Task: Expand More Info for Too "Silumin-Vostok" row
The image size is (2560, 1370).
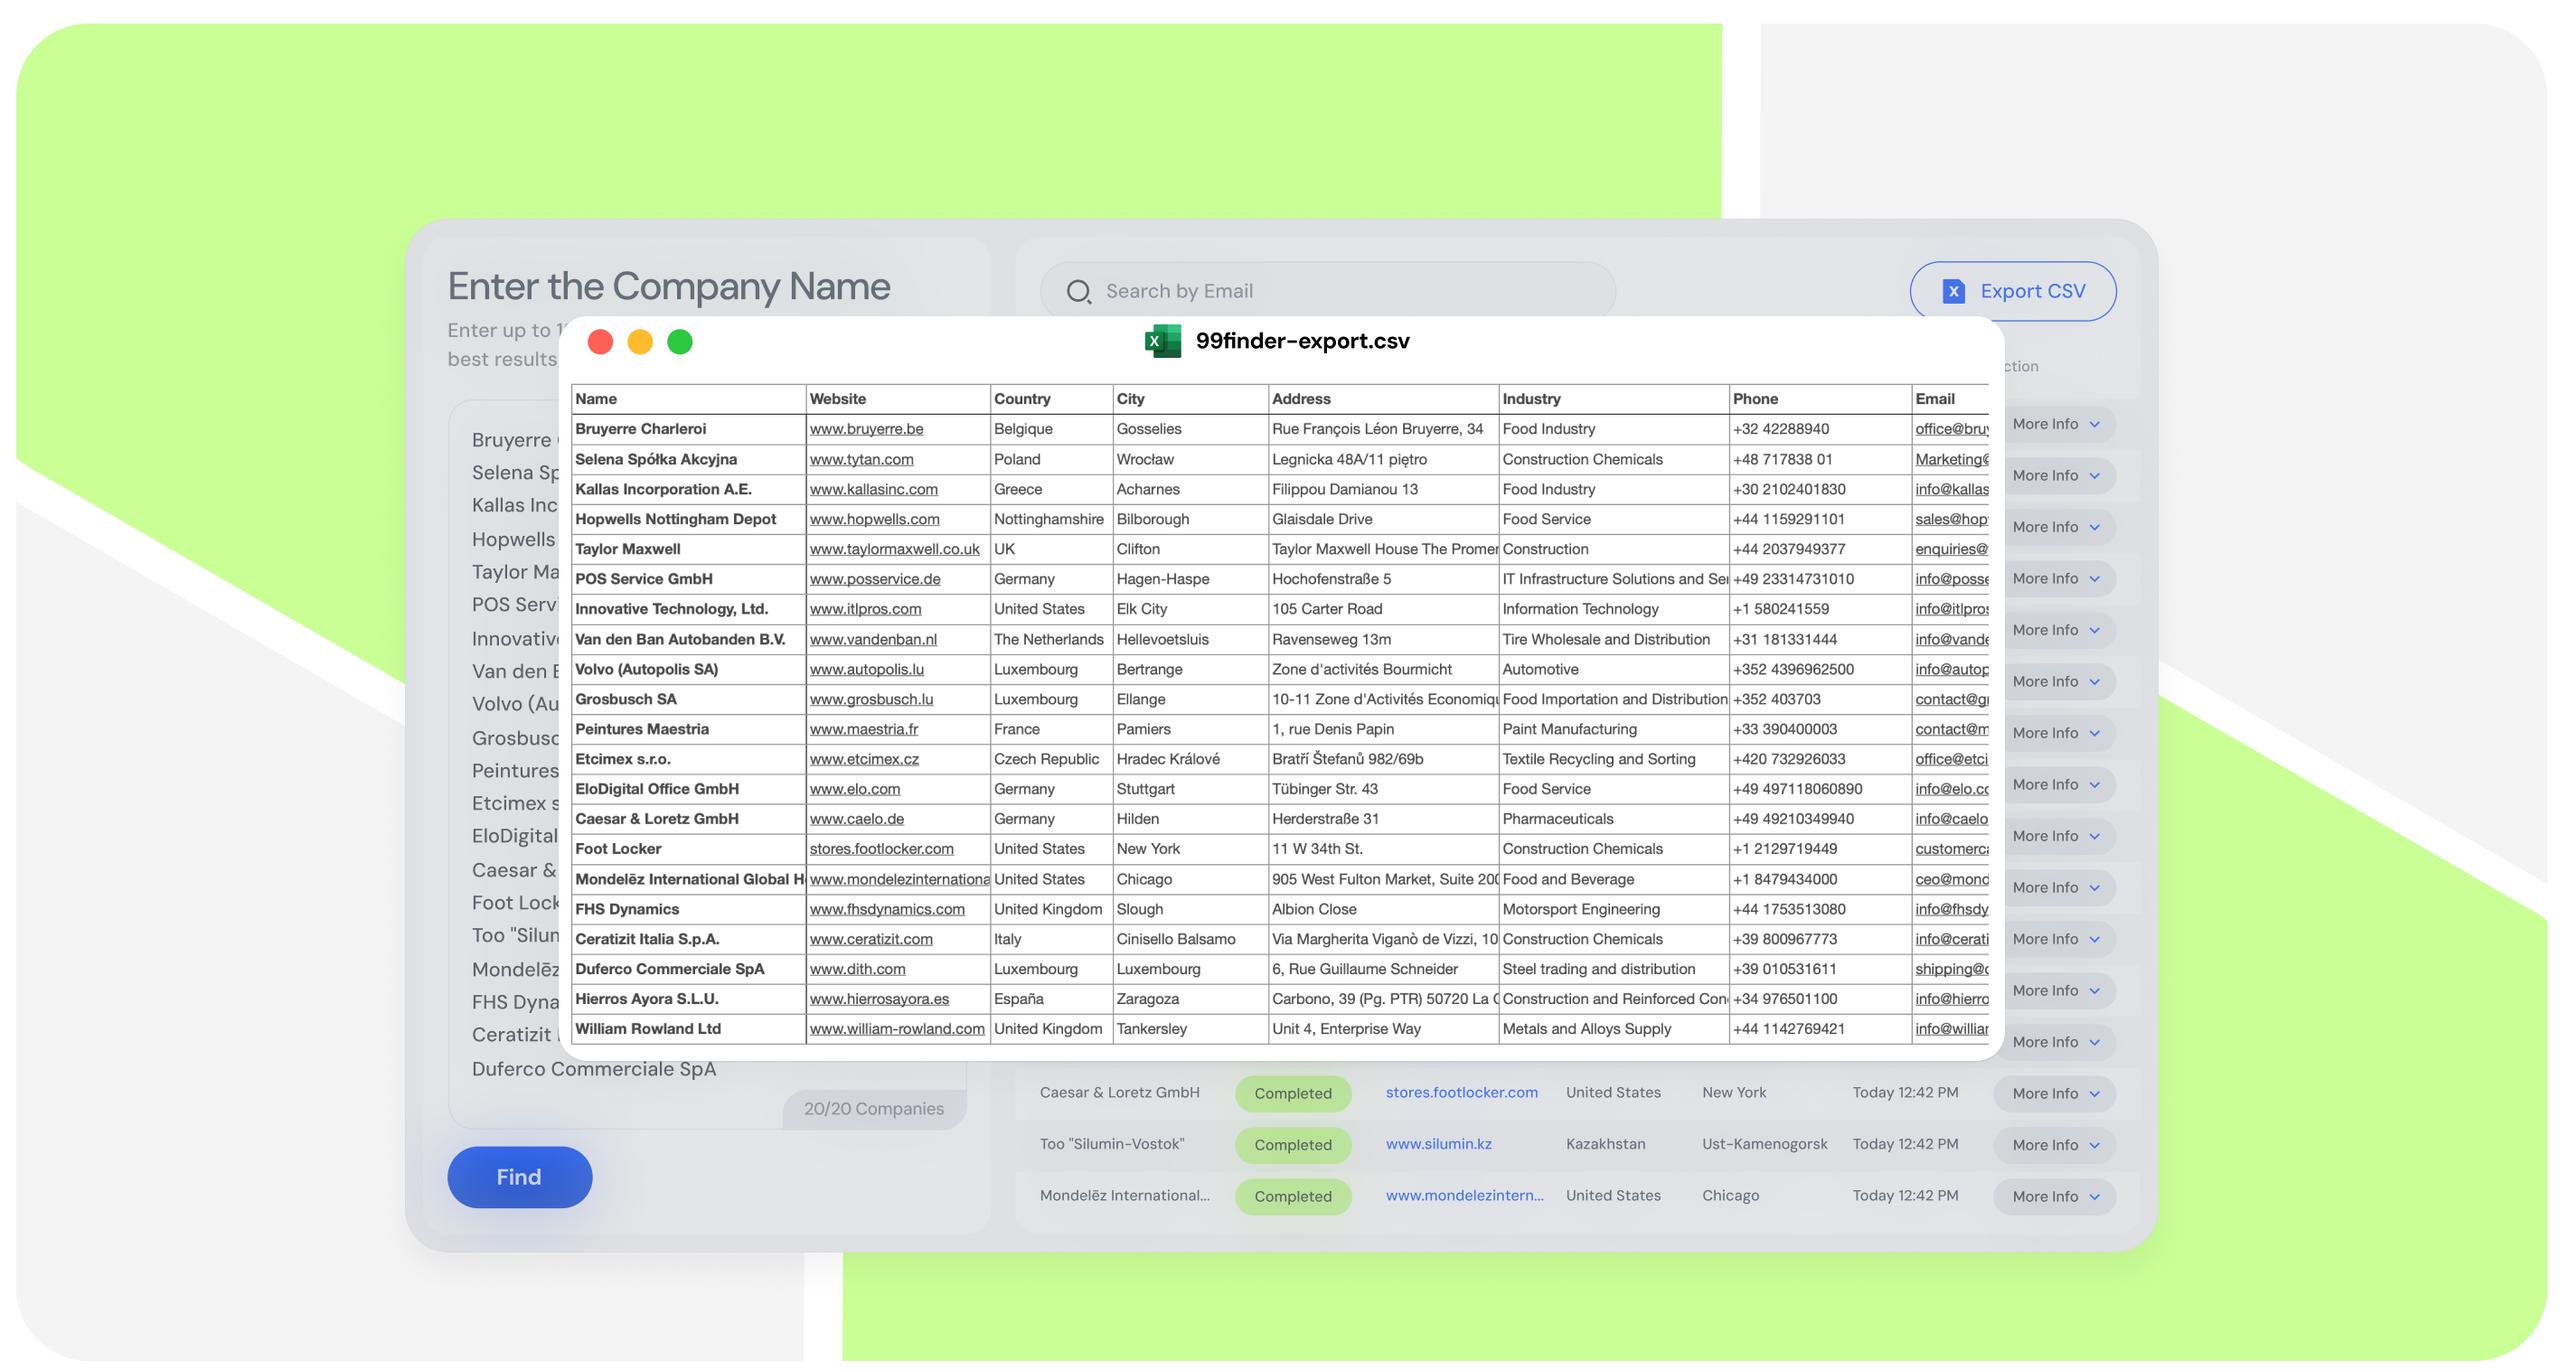Action: tap(2055, 1145)
